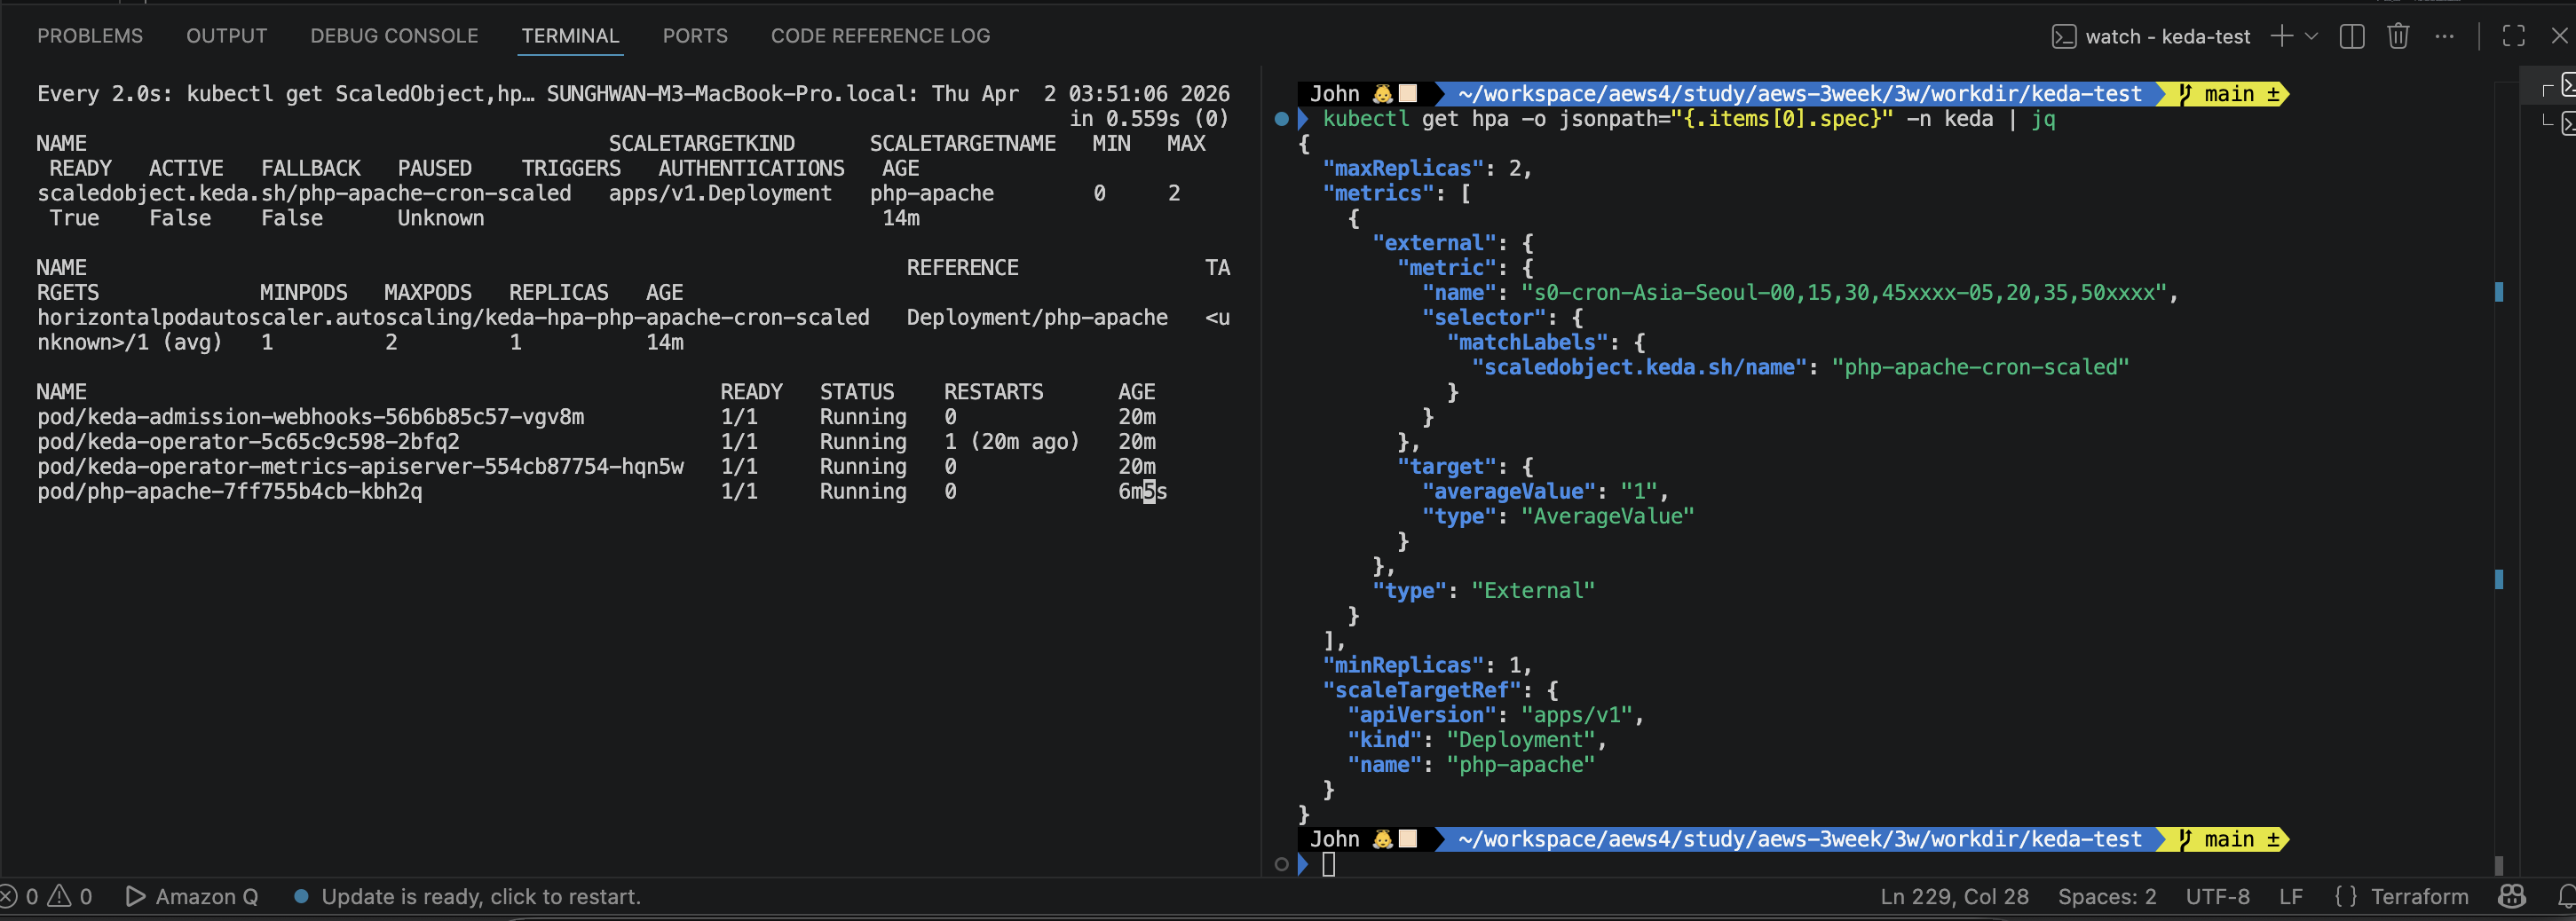Switch to the OUTPUT tab
Screen dimensions: 2576x921
coord(226,36)
